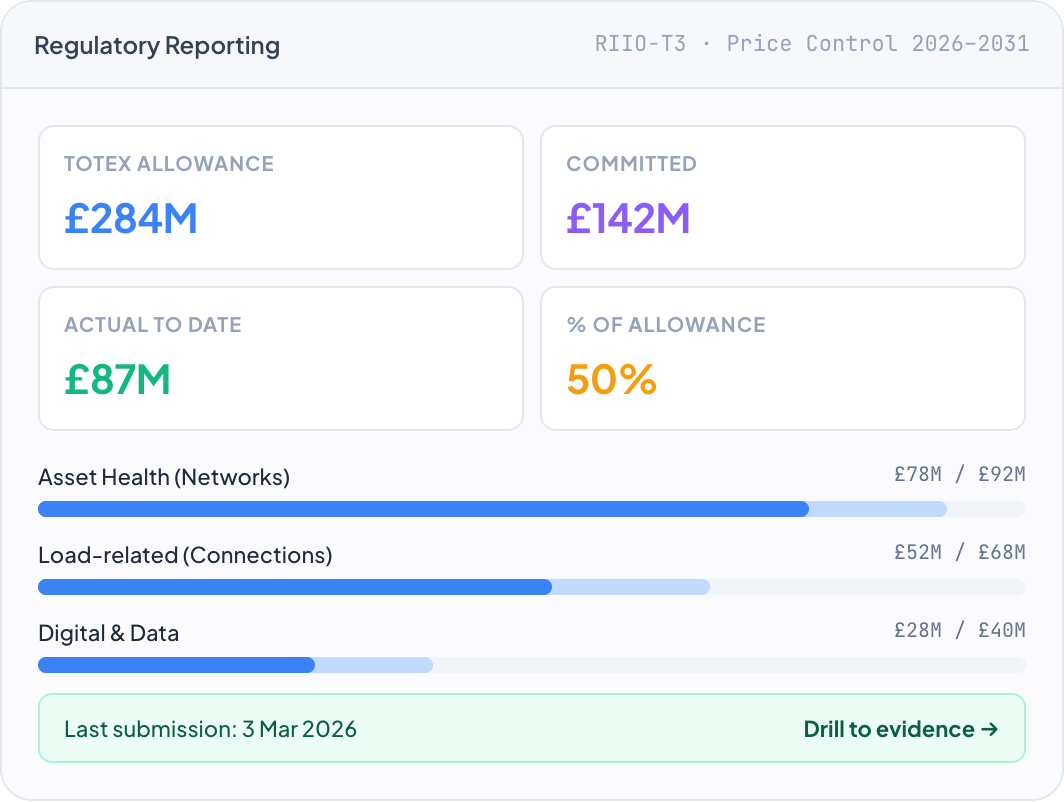Select the Load-related (Connections) progress bar
1064x802 pixels.
click(531, 587)
